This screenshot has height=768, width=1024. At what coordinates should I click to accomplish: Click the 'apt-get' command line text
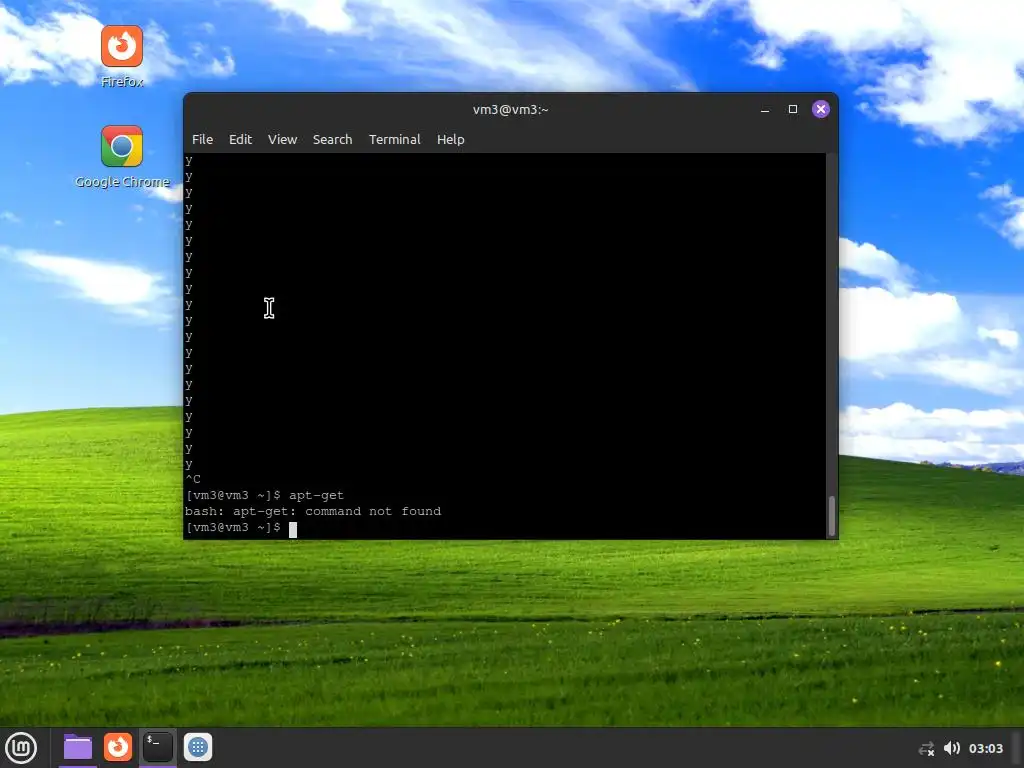tap(316, 496)
